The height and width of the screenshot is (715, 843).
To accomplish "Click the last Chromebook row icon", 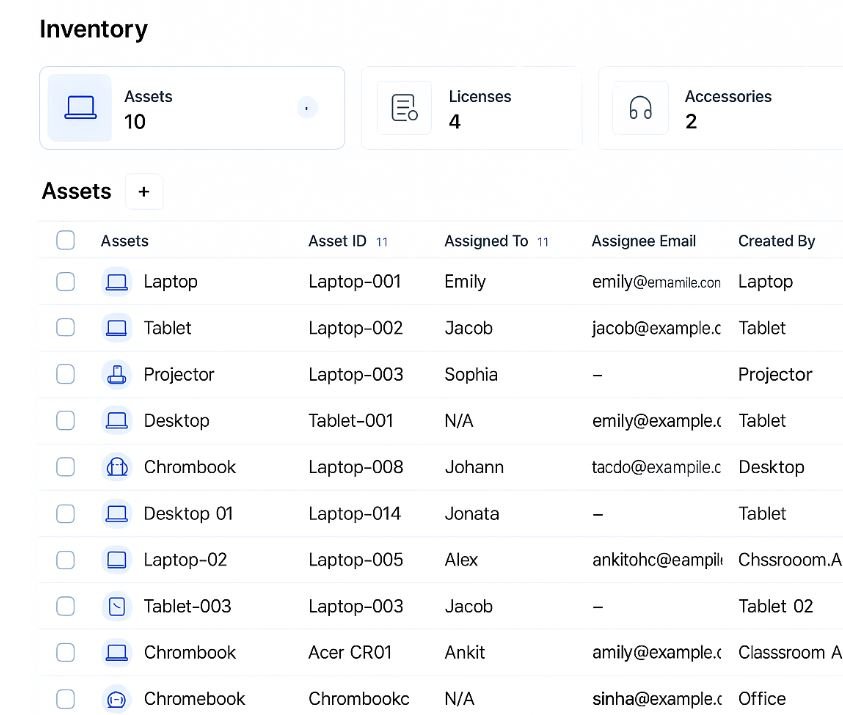I will [117, 699].
